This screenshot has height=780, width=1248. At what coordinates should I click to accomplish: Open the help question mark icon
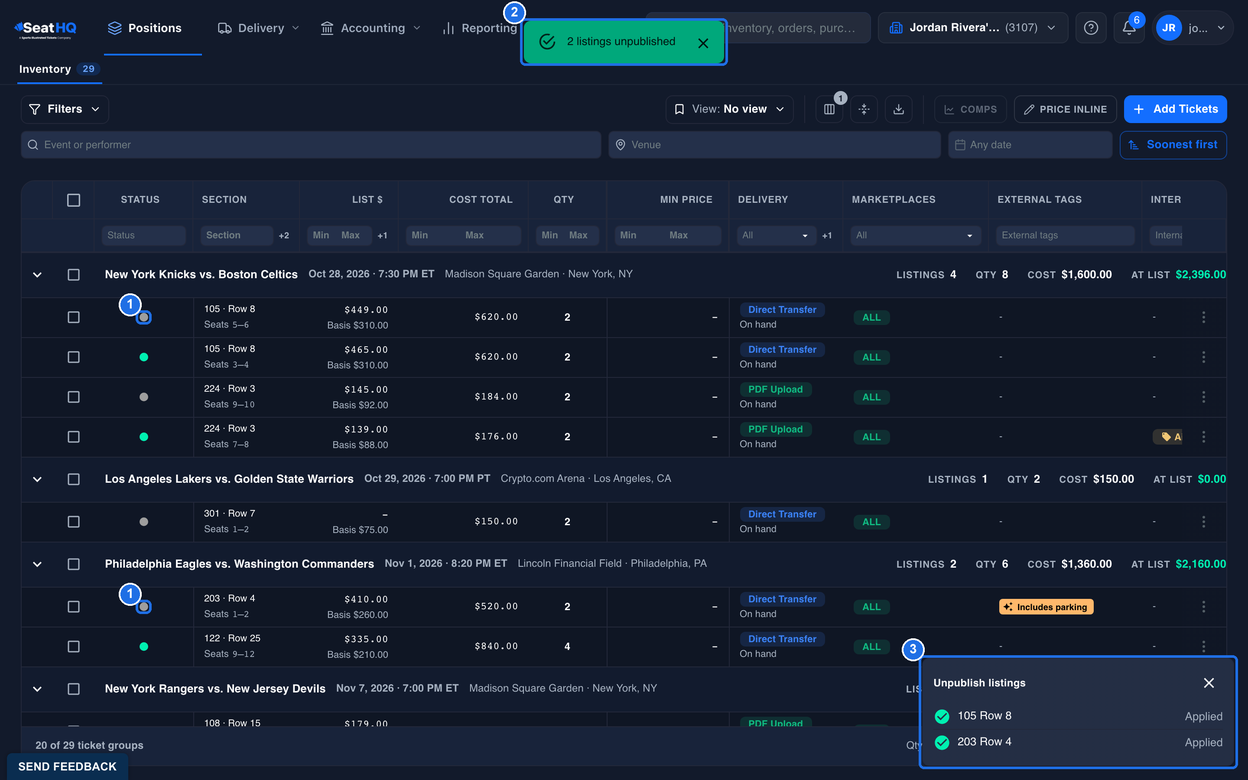1091,28
